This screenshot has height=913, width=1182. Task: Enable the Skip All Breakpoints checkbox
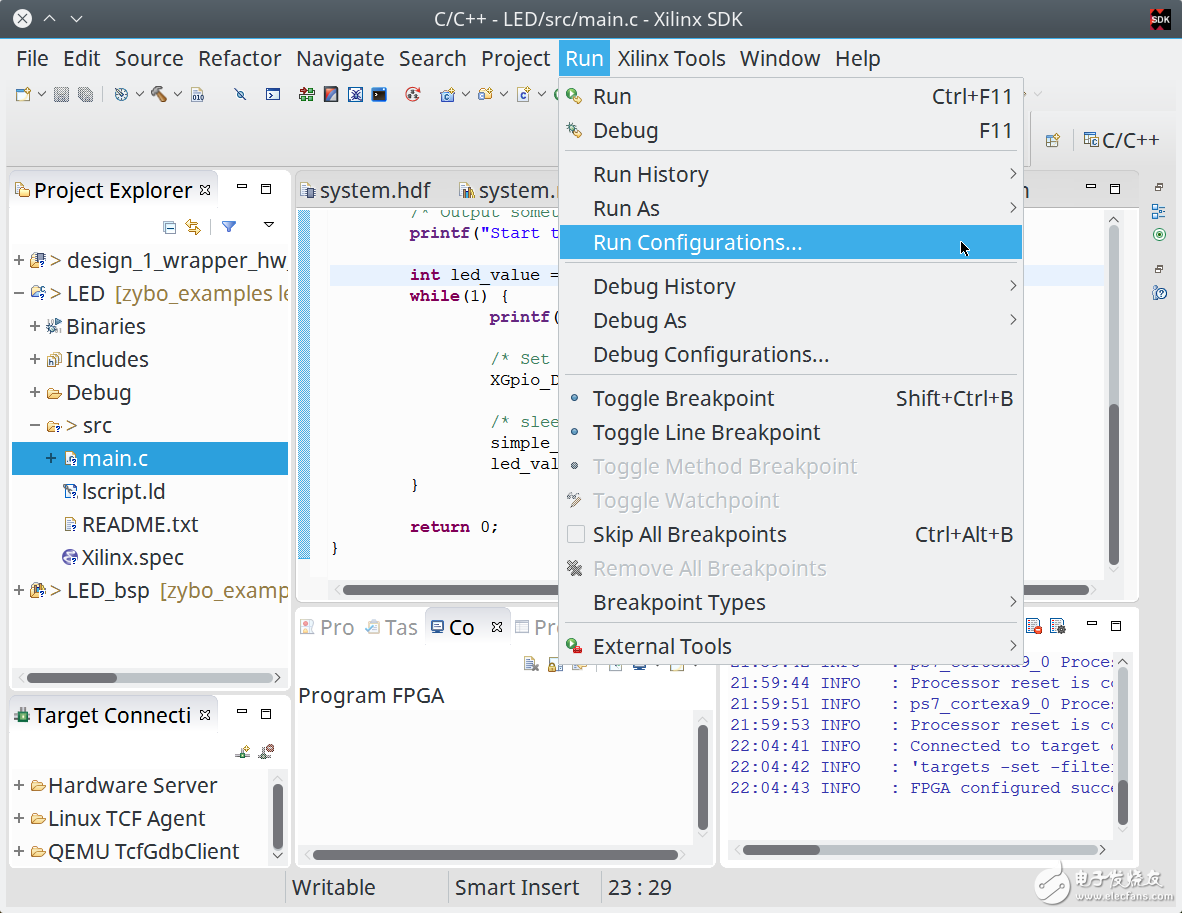[x=576, y=535]
